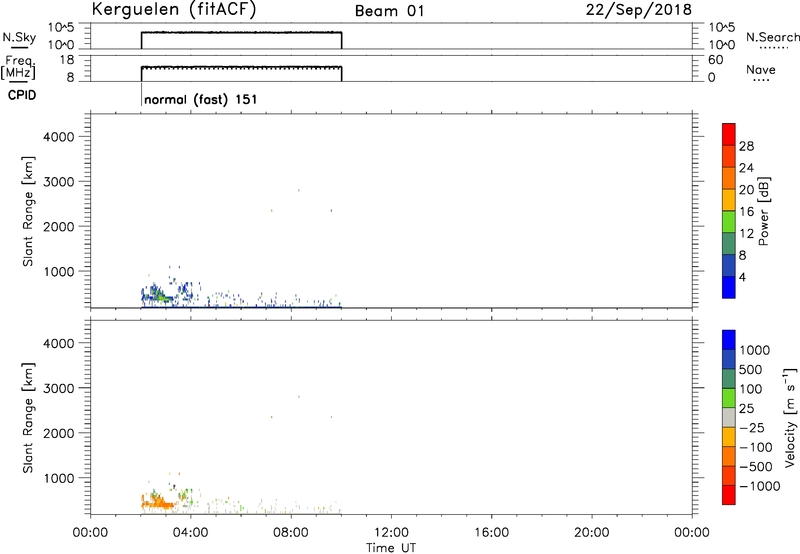Select the "Freq. [MHz]" axis label
Image resolution: width=800 pixels, height=554 pixels.
[x=20, y=67]
